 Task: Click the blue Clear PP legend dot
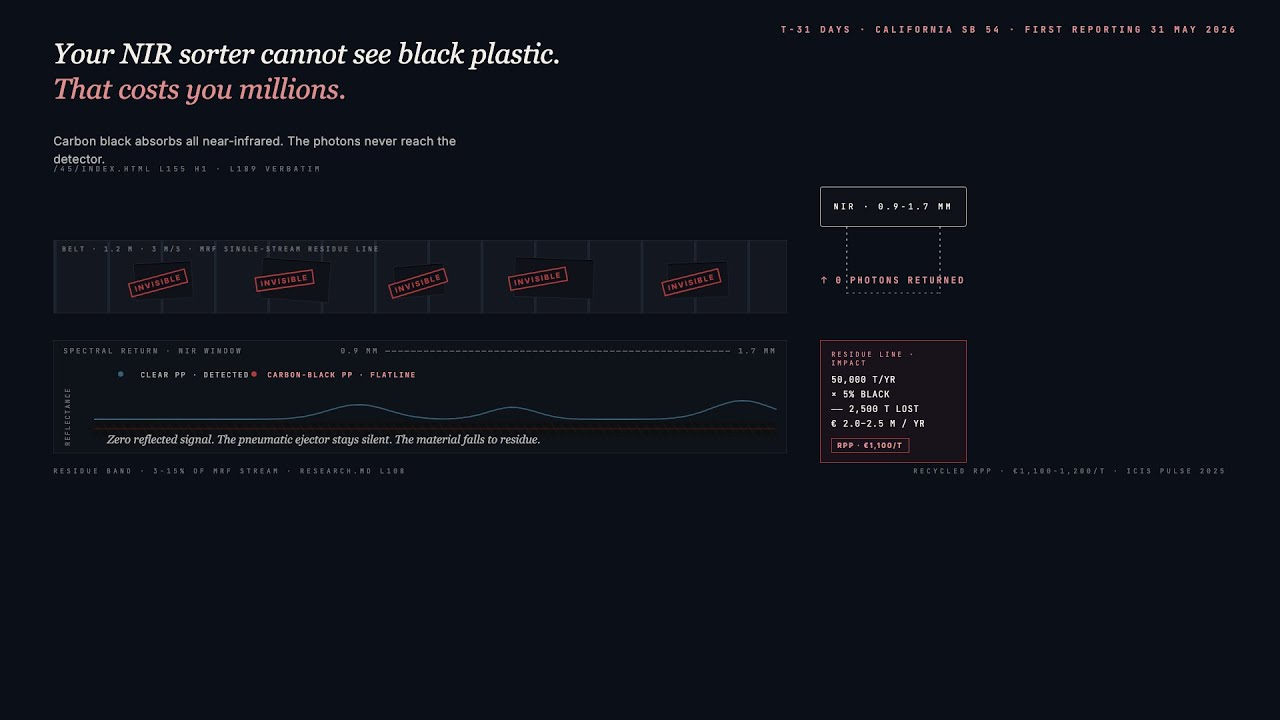(121, 374)
